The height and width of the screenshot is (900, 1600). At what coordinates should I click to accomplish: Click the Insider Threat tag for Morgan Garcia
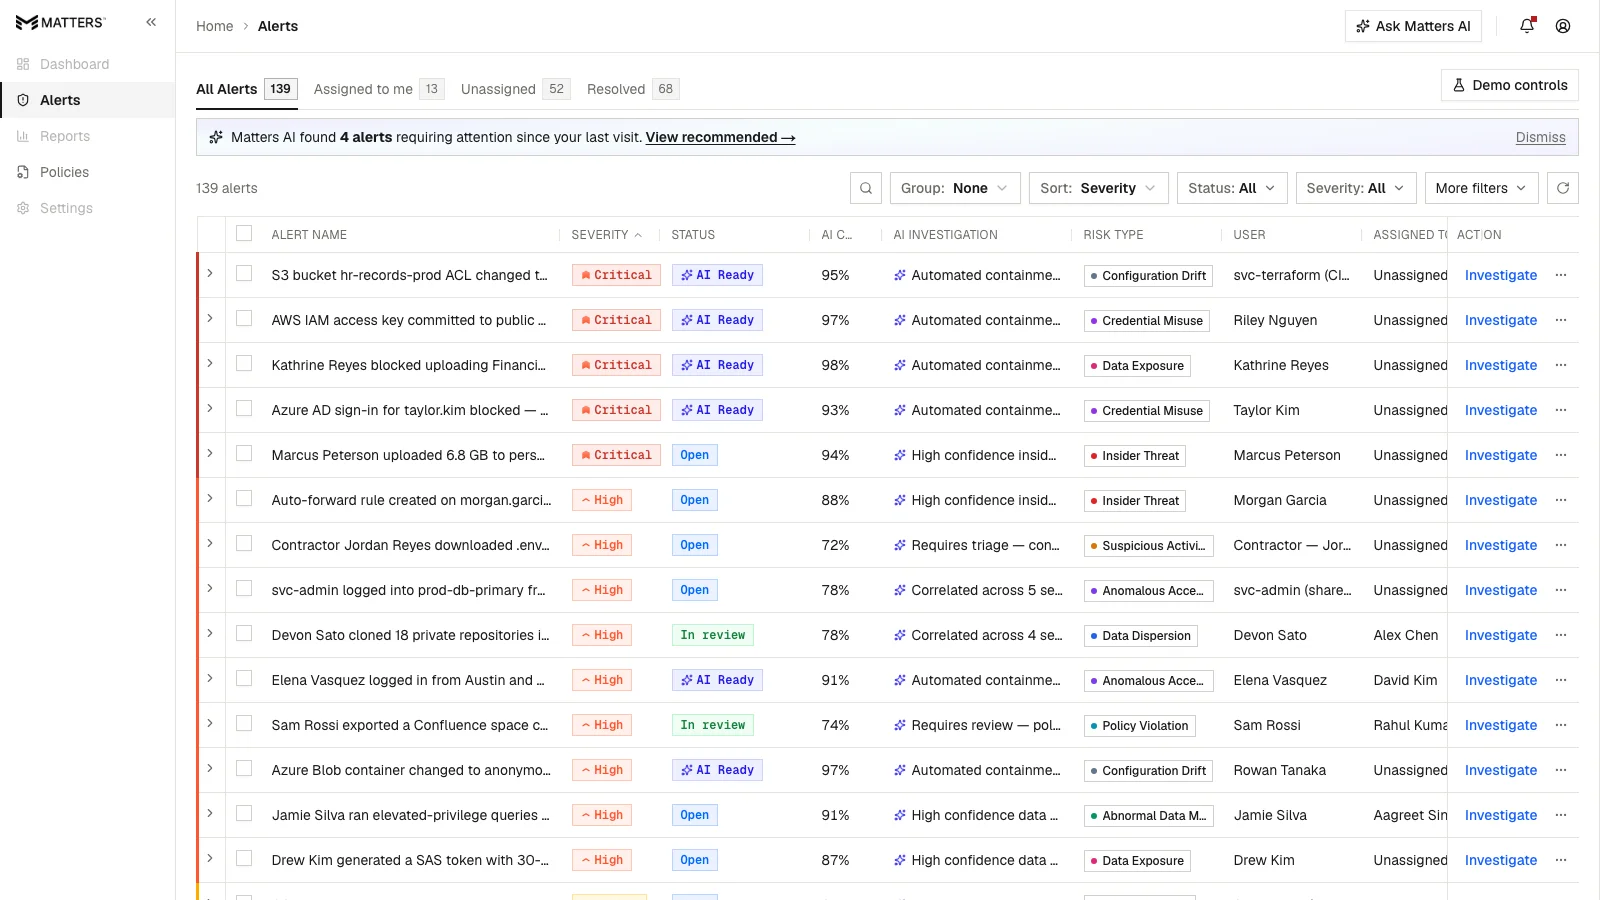tap(1135, 501)
